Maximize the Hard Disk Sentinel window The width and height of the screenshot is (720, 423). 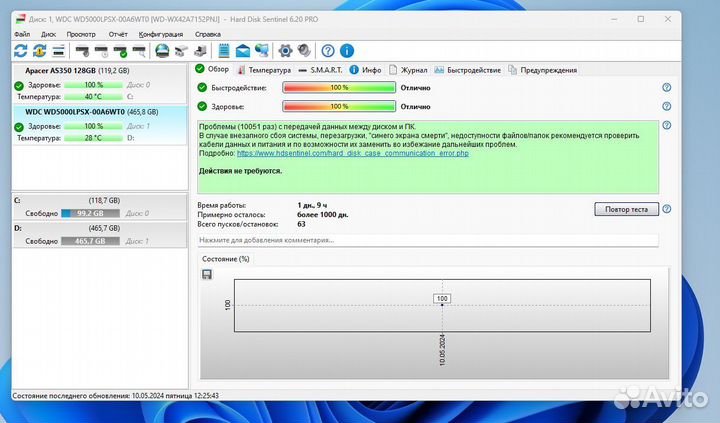pos(641,19)
